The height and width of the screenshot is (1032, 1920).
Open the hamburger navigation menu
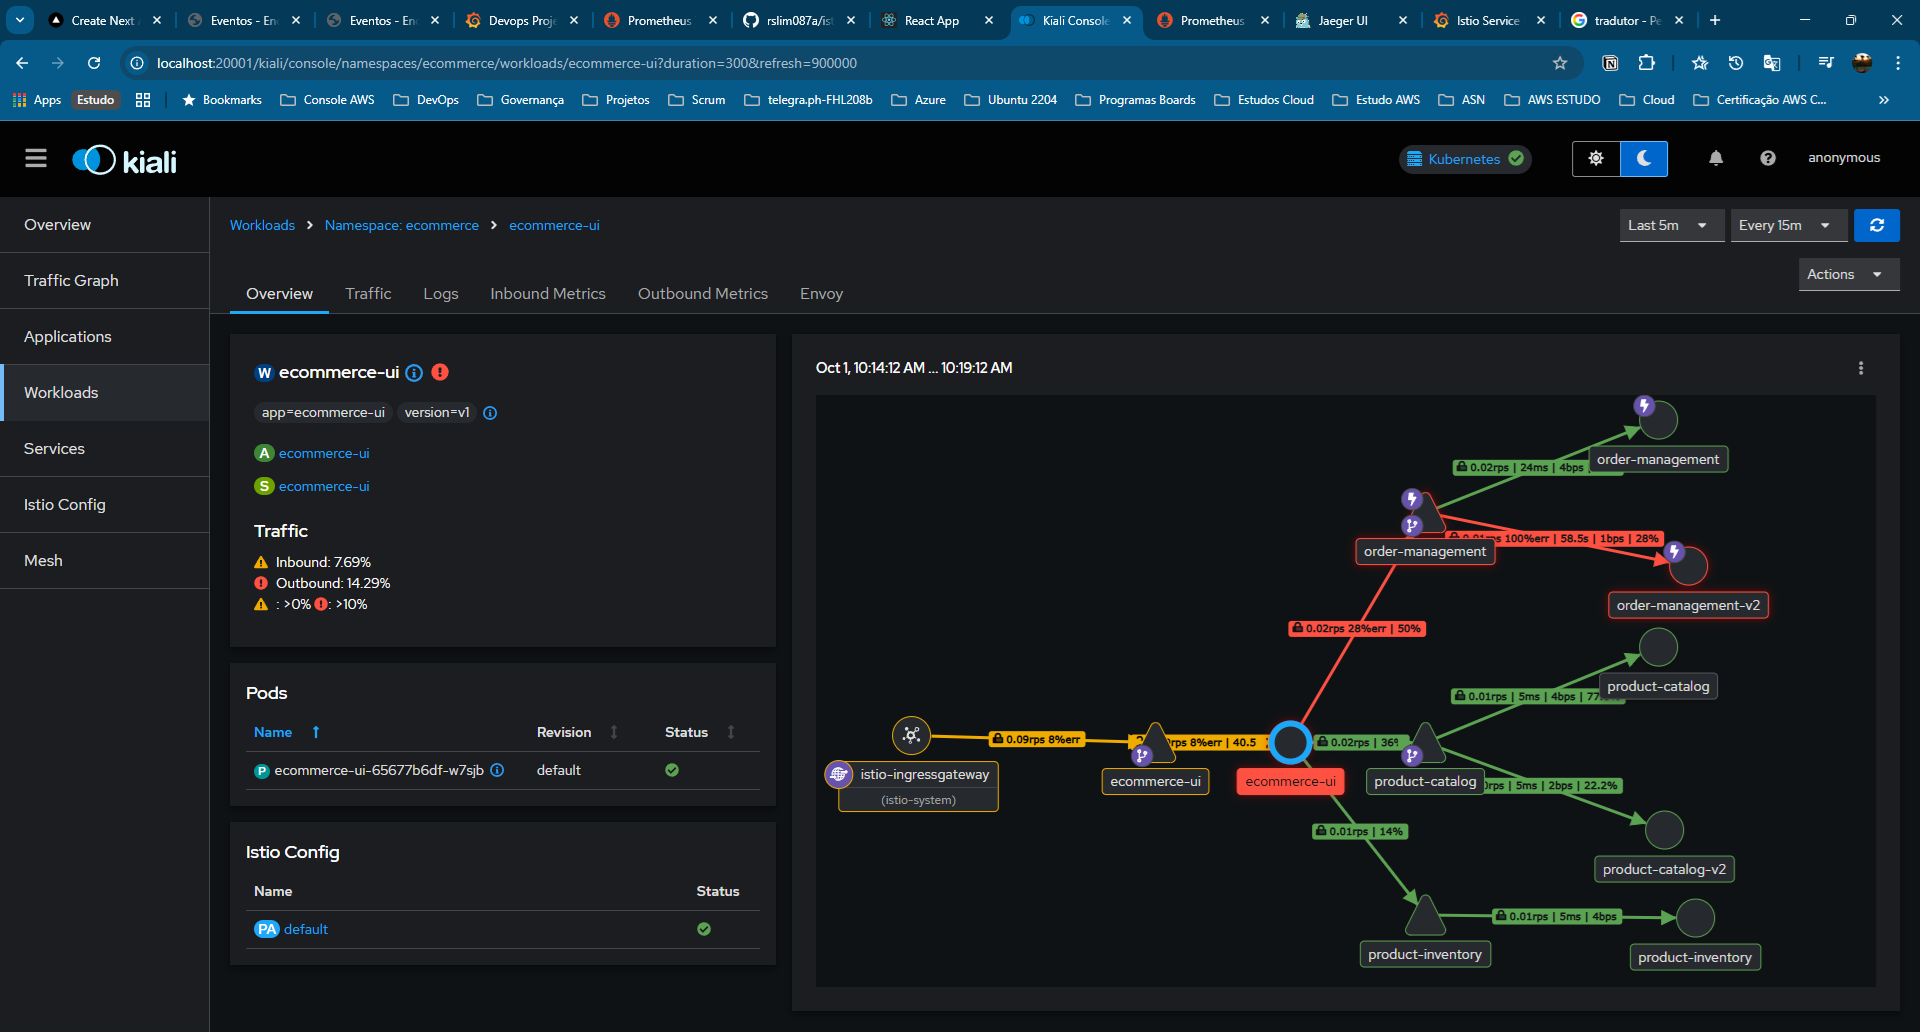point(36,159)
